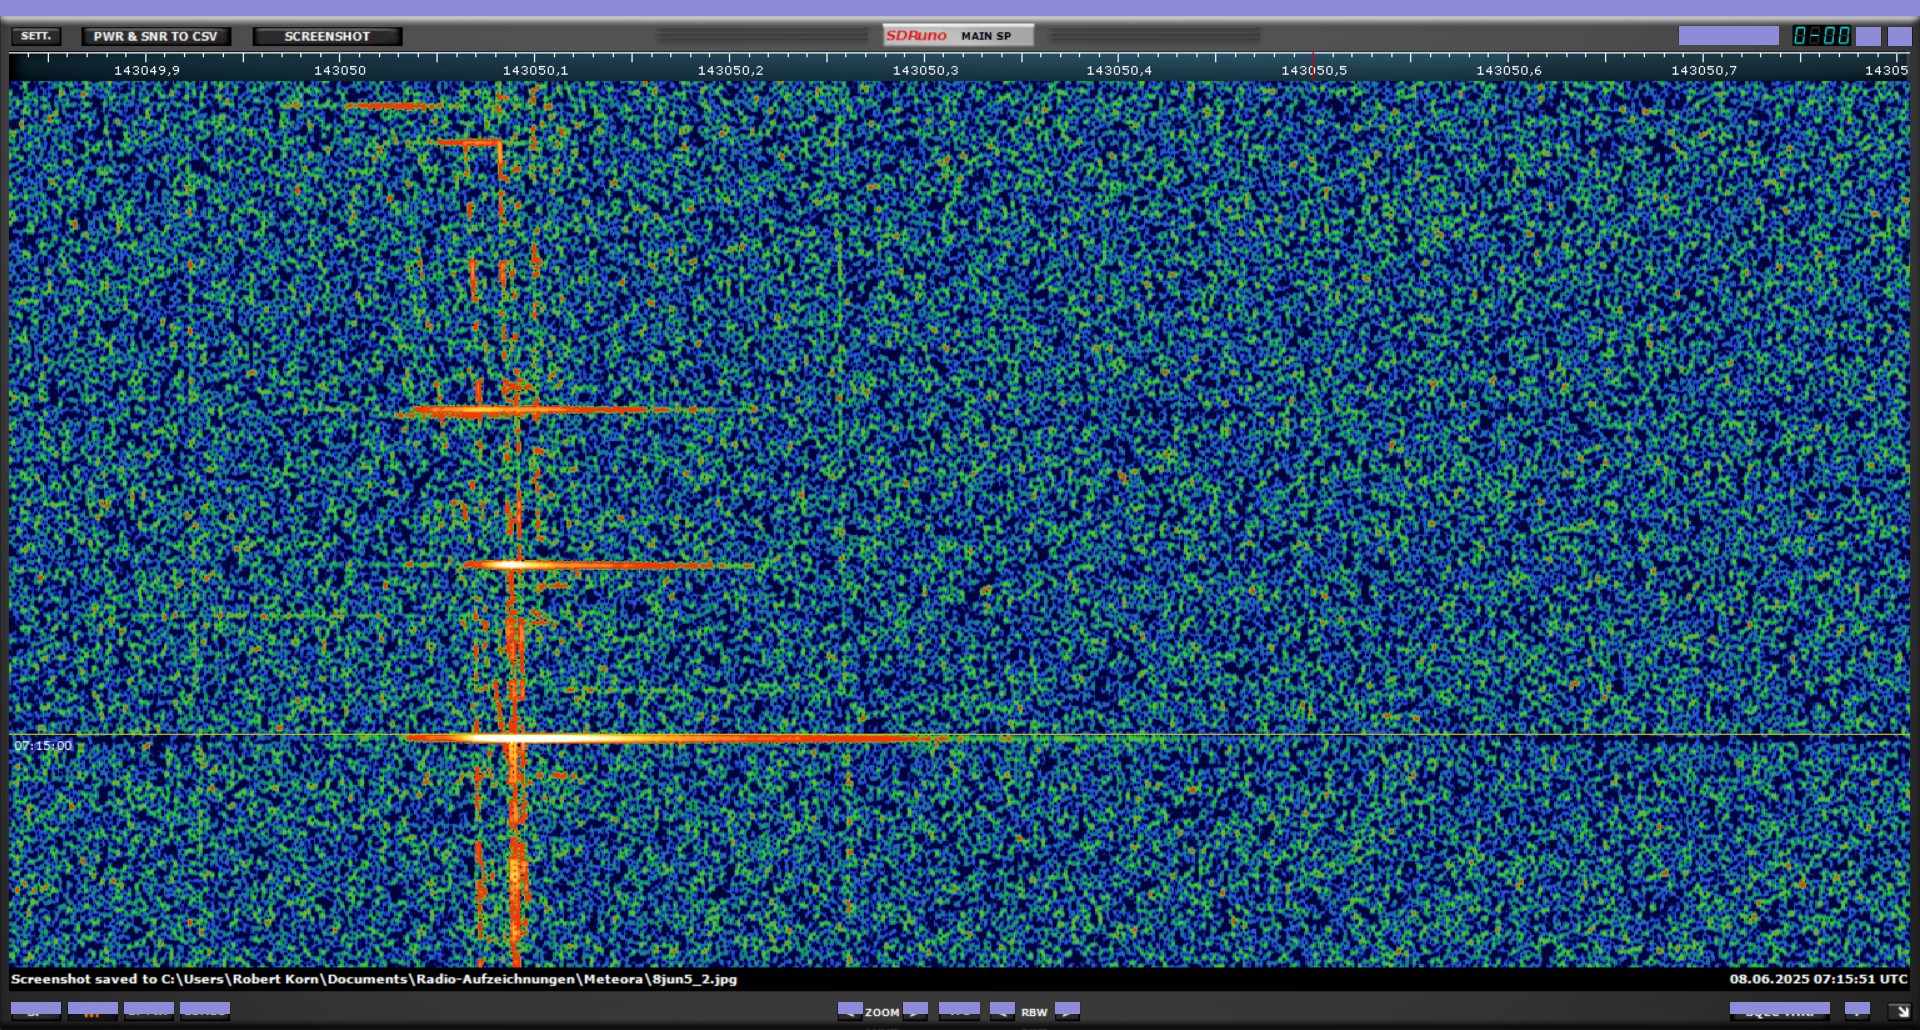Click the button between ZOOM and RBW controls
1920x1030 pixels.
click(x=958, y=1010)
